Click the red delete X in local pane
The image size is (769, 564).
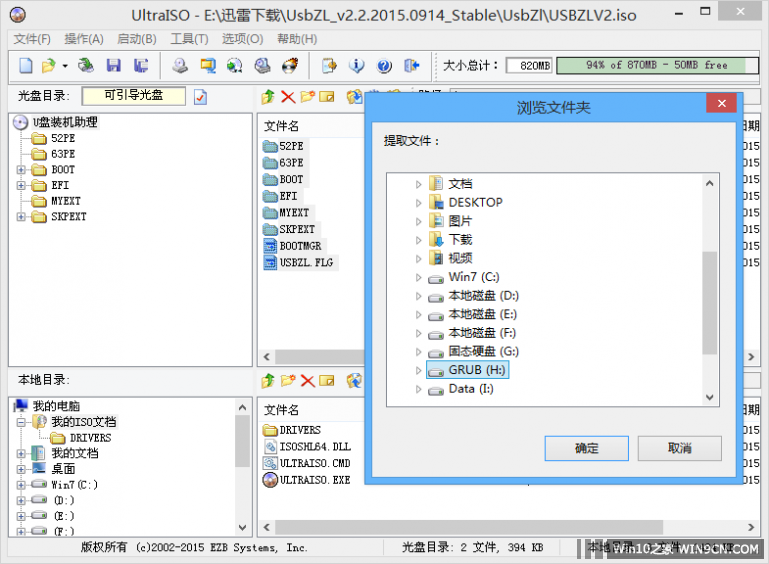(x=308, y=381)
